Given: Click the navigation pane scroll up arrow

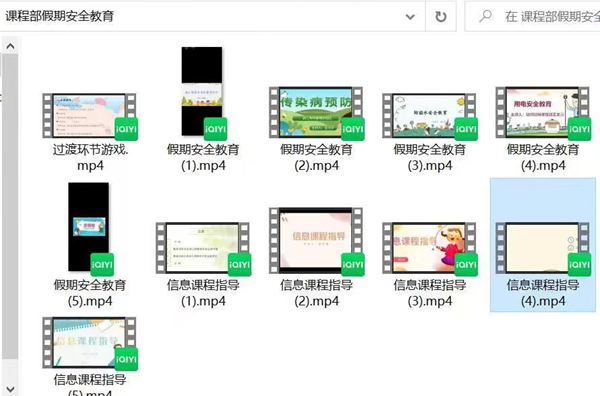Looking at the screenshot, I should 10,46.
